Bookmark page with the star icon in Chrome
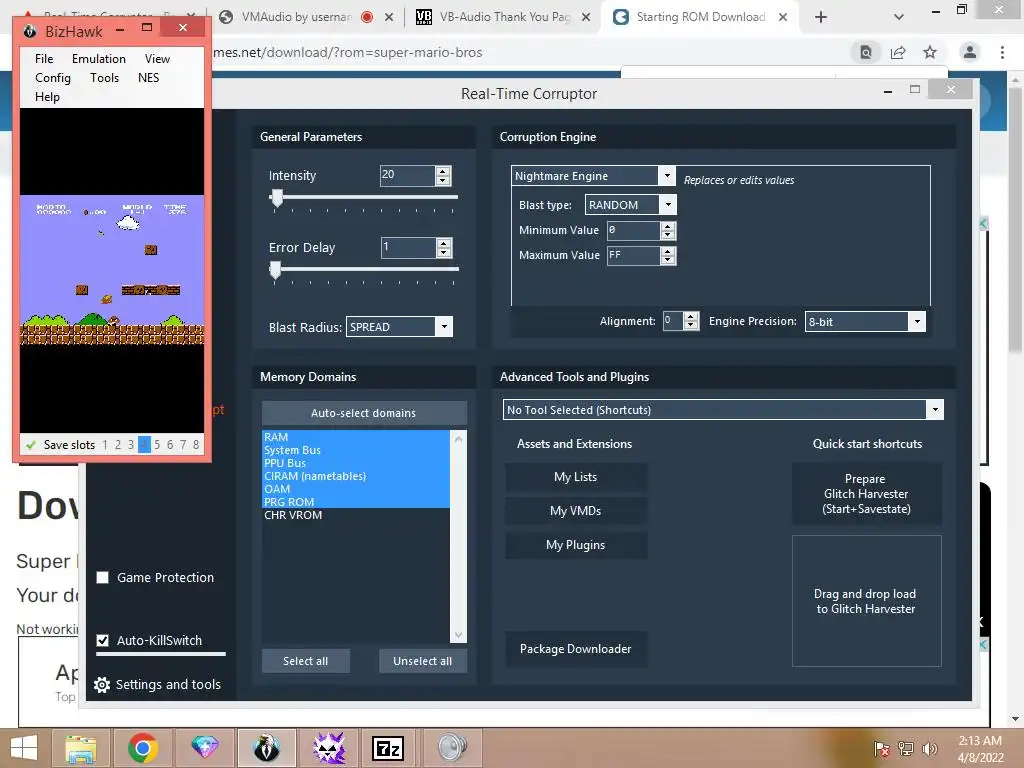This screenshot has height=768, width=1024. 930,52
